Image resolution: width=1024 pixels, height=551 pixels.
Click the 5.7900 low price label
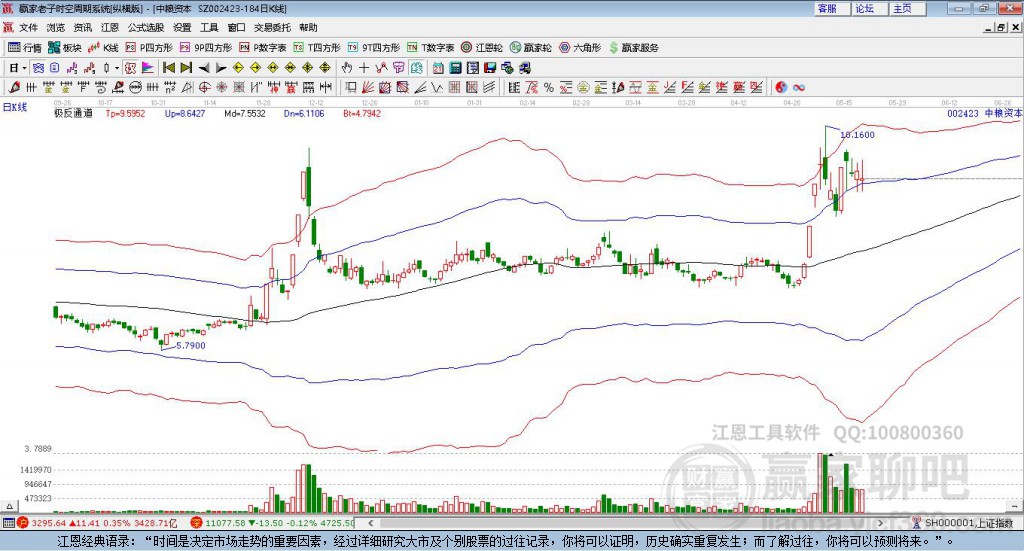pos(191,345)
